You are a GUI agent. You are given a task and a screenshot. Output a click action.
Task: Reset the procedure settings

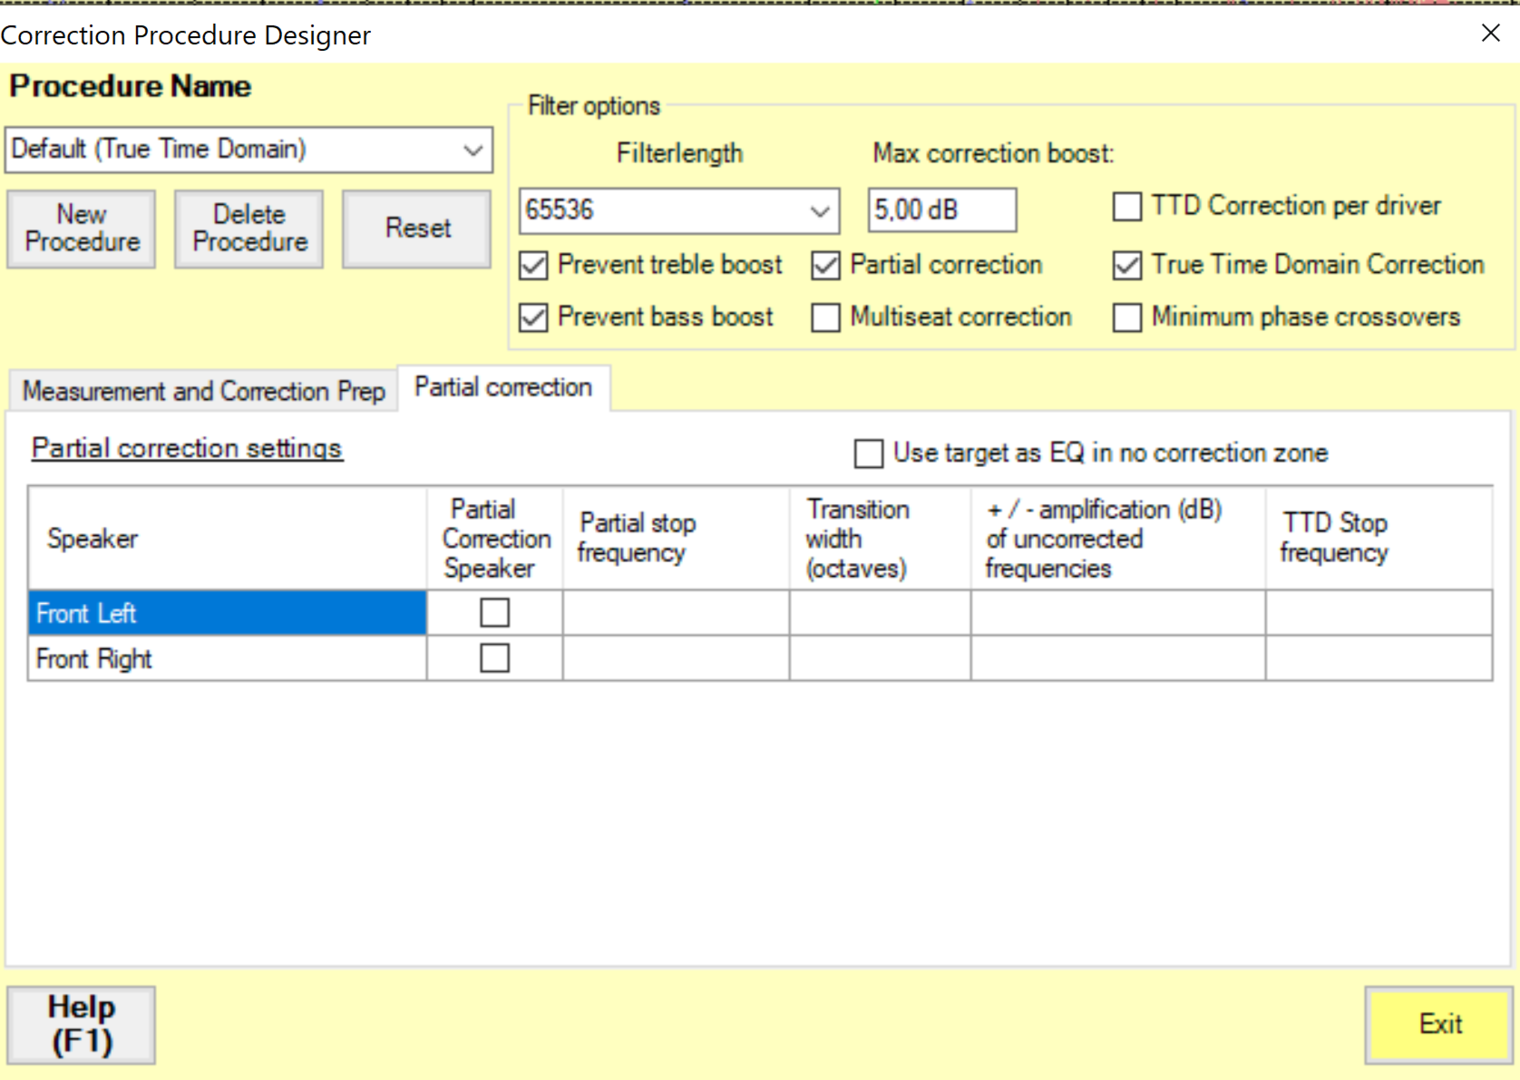[417, 229]
